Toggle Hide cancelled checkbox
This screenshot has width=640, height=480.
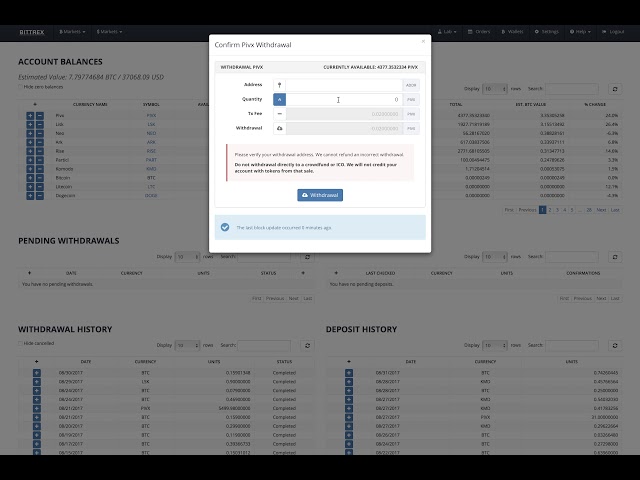coord(20,343)
